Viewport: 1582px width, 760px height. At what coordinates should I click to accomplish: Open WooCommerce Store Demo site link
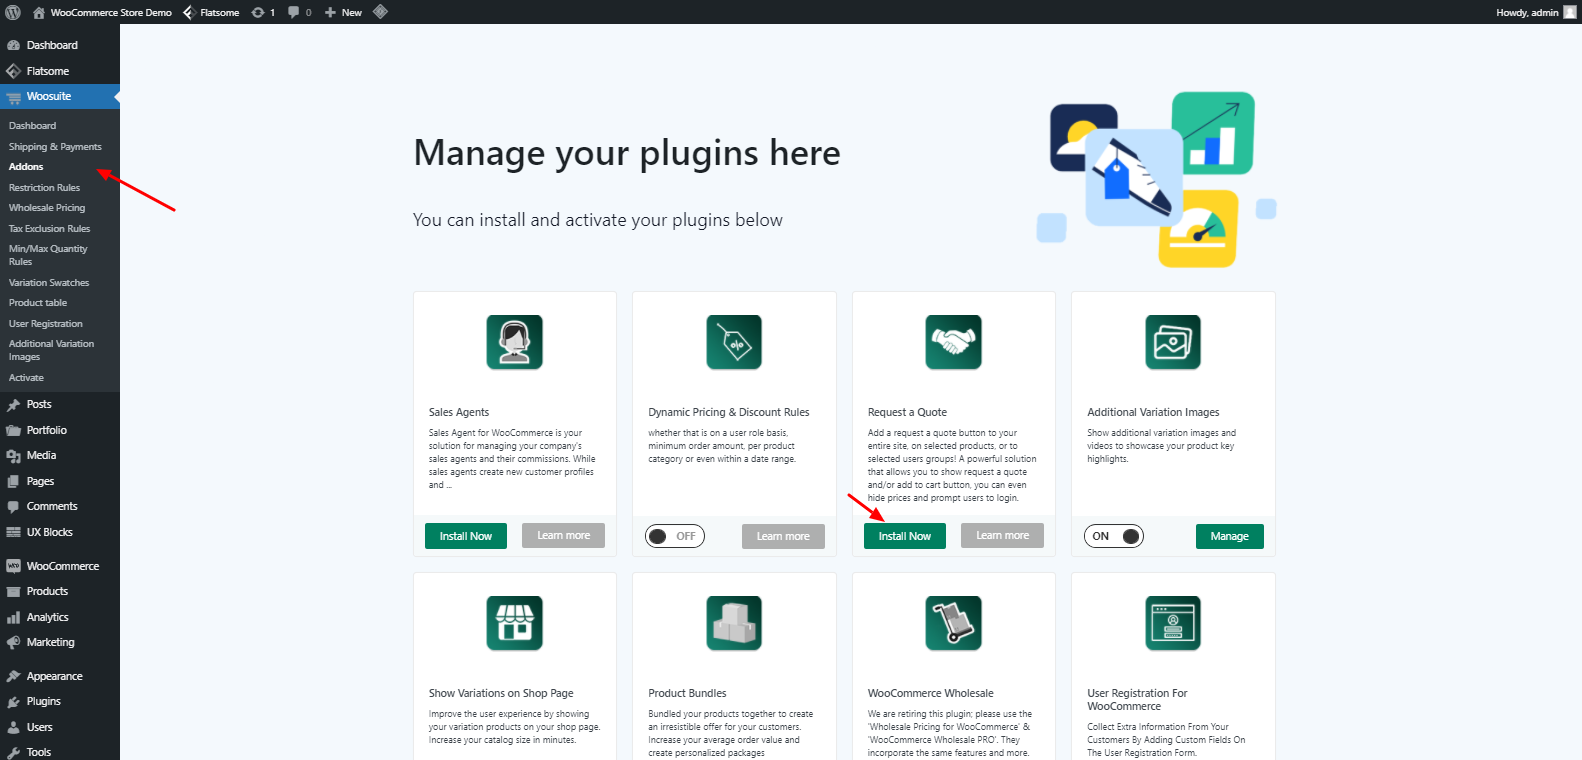coord(102,12)
